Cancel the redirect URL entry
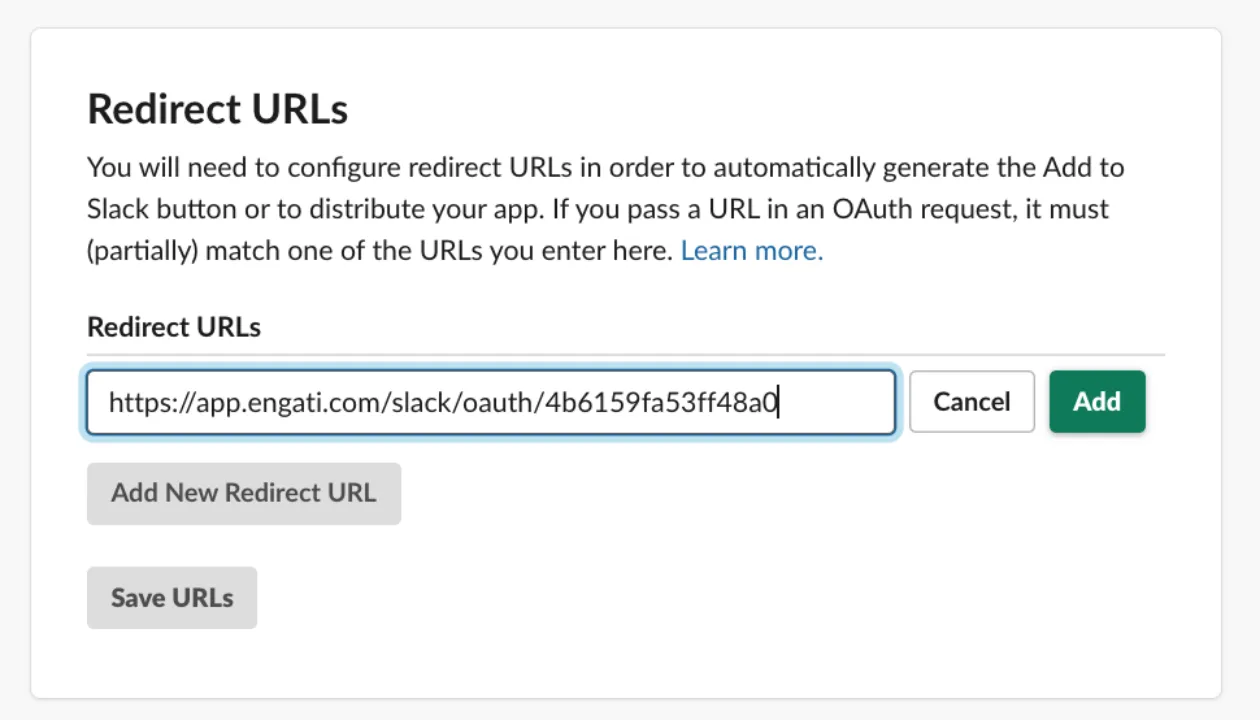This screenshot has width=1260, height=720. [972, 402]
